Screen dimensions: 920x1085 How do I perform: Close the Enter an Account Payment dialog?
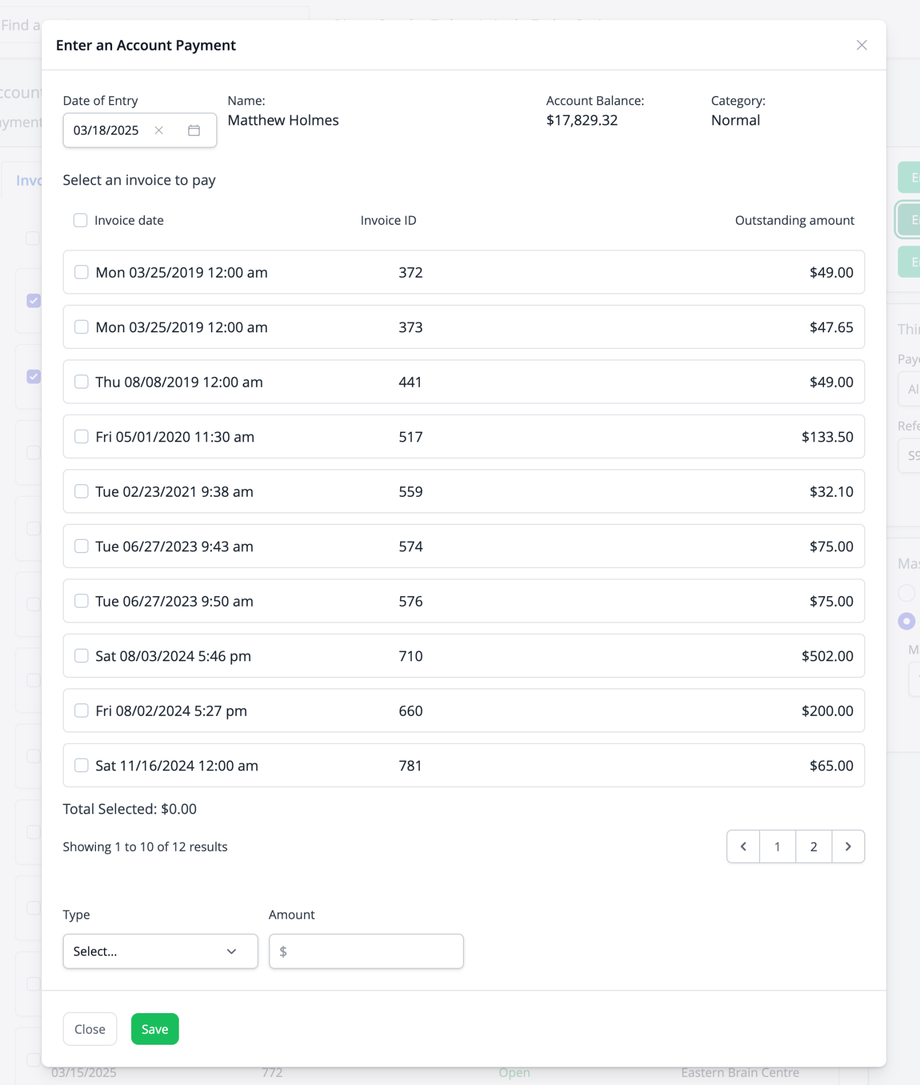861,45
